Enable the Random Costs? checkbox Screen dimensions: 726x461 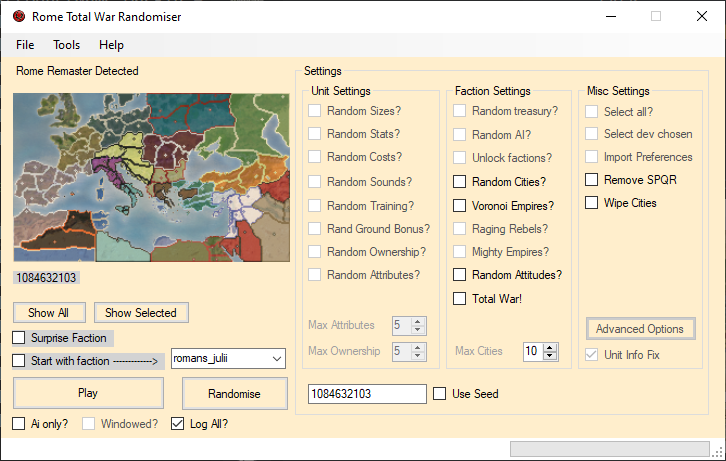point(314,157)
